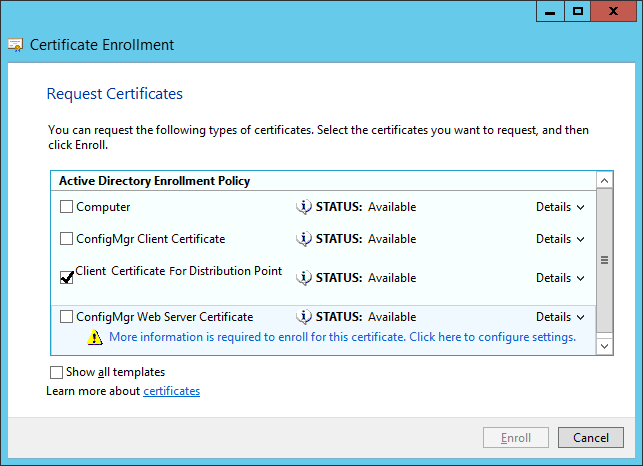Expand Details for Computer certificate
Screen dimensions: 643x466
560,207
